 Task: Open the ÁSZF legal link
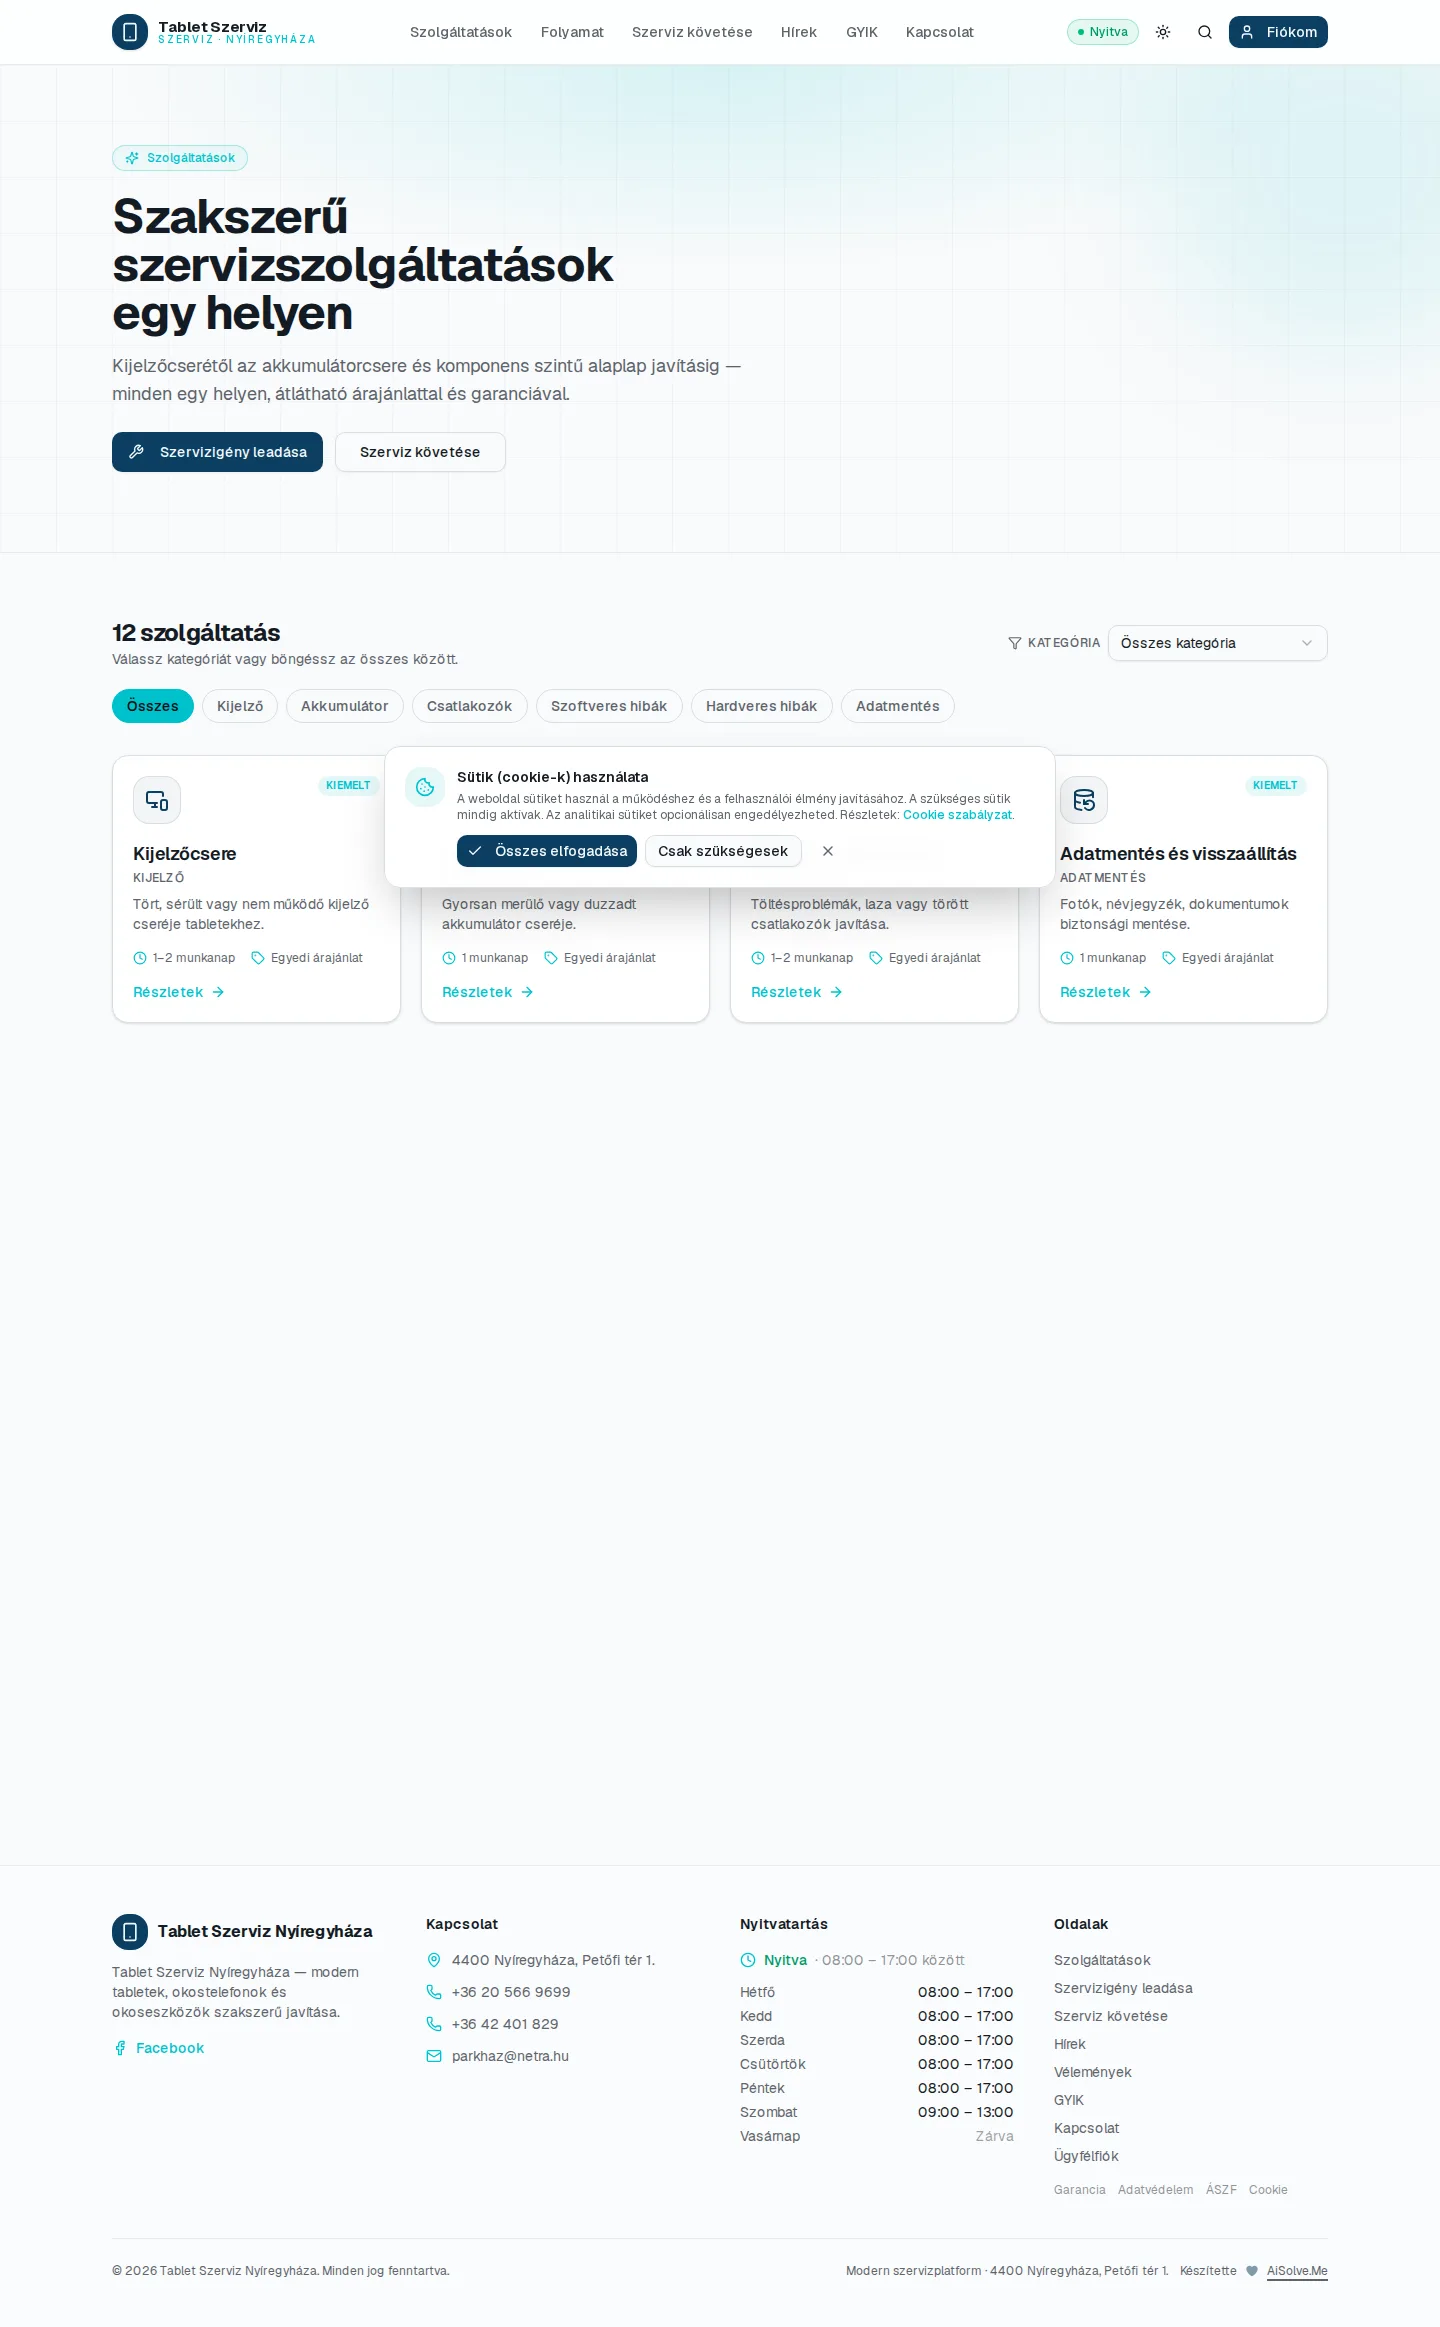point(1221,2190)
